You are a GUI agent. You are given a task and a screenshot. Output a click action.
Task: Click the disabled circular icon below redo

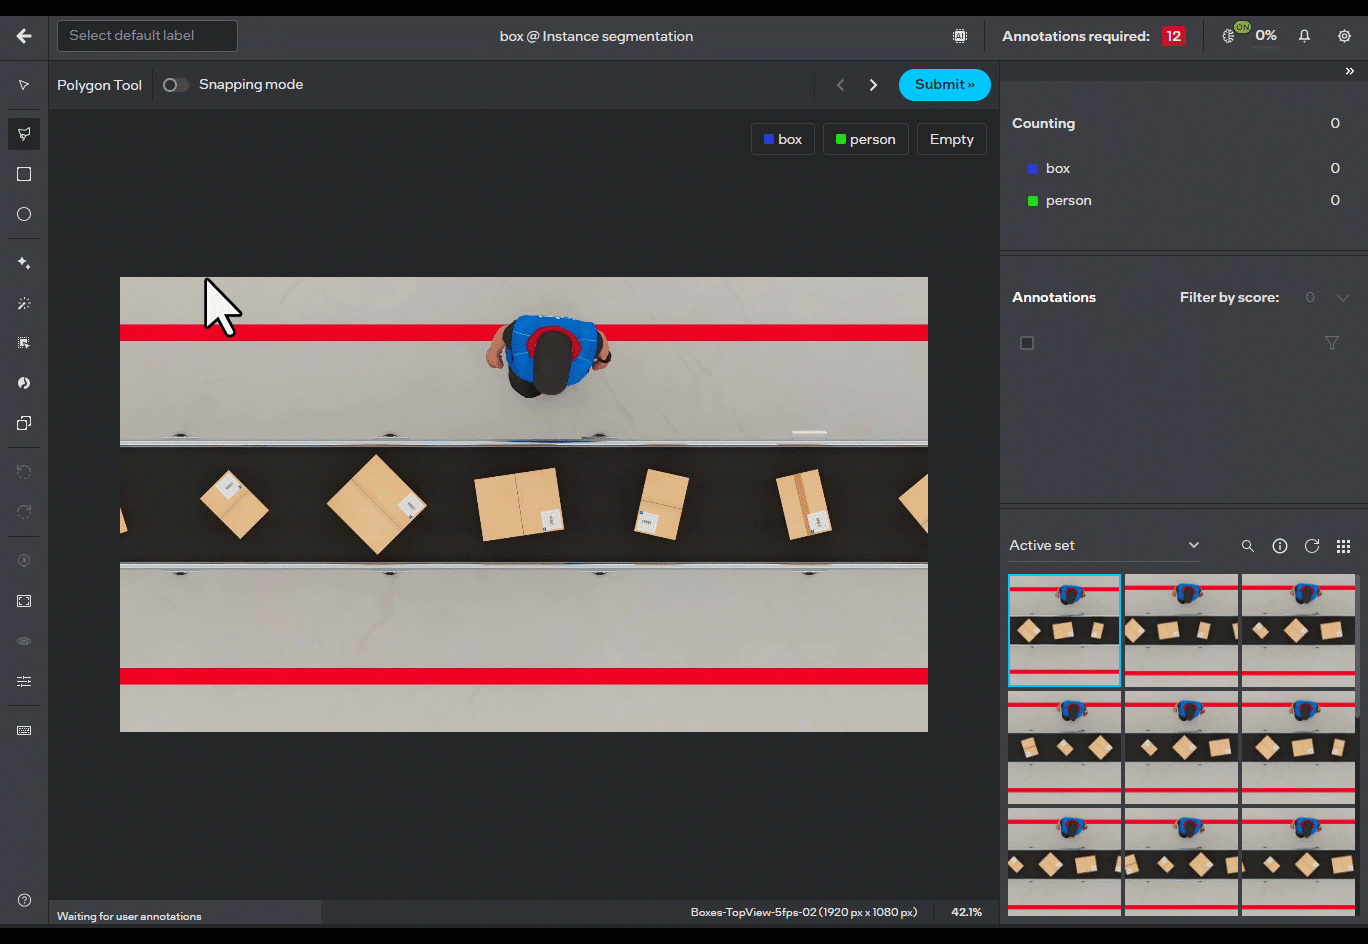click(24, 561)
